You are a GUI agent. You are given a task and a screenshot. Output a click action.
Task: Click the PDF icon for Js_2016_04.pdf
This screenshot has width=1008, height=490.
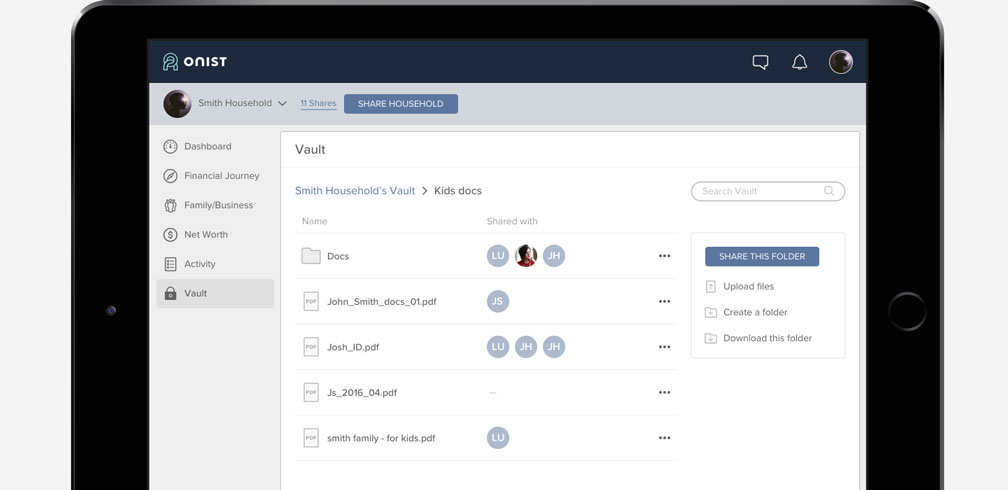pyautogui.click(x=311, y=392)
